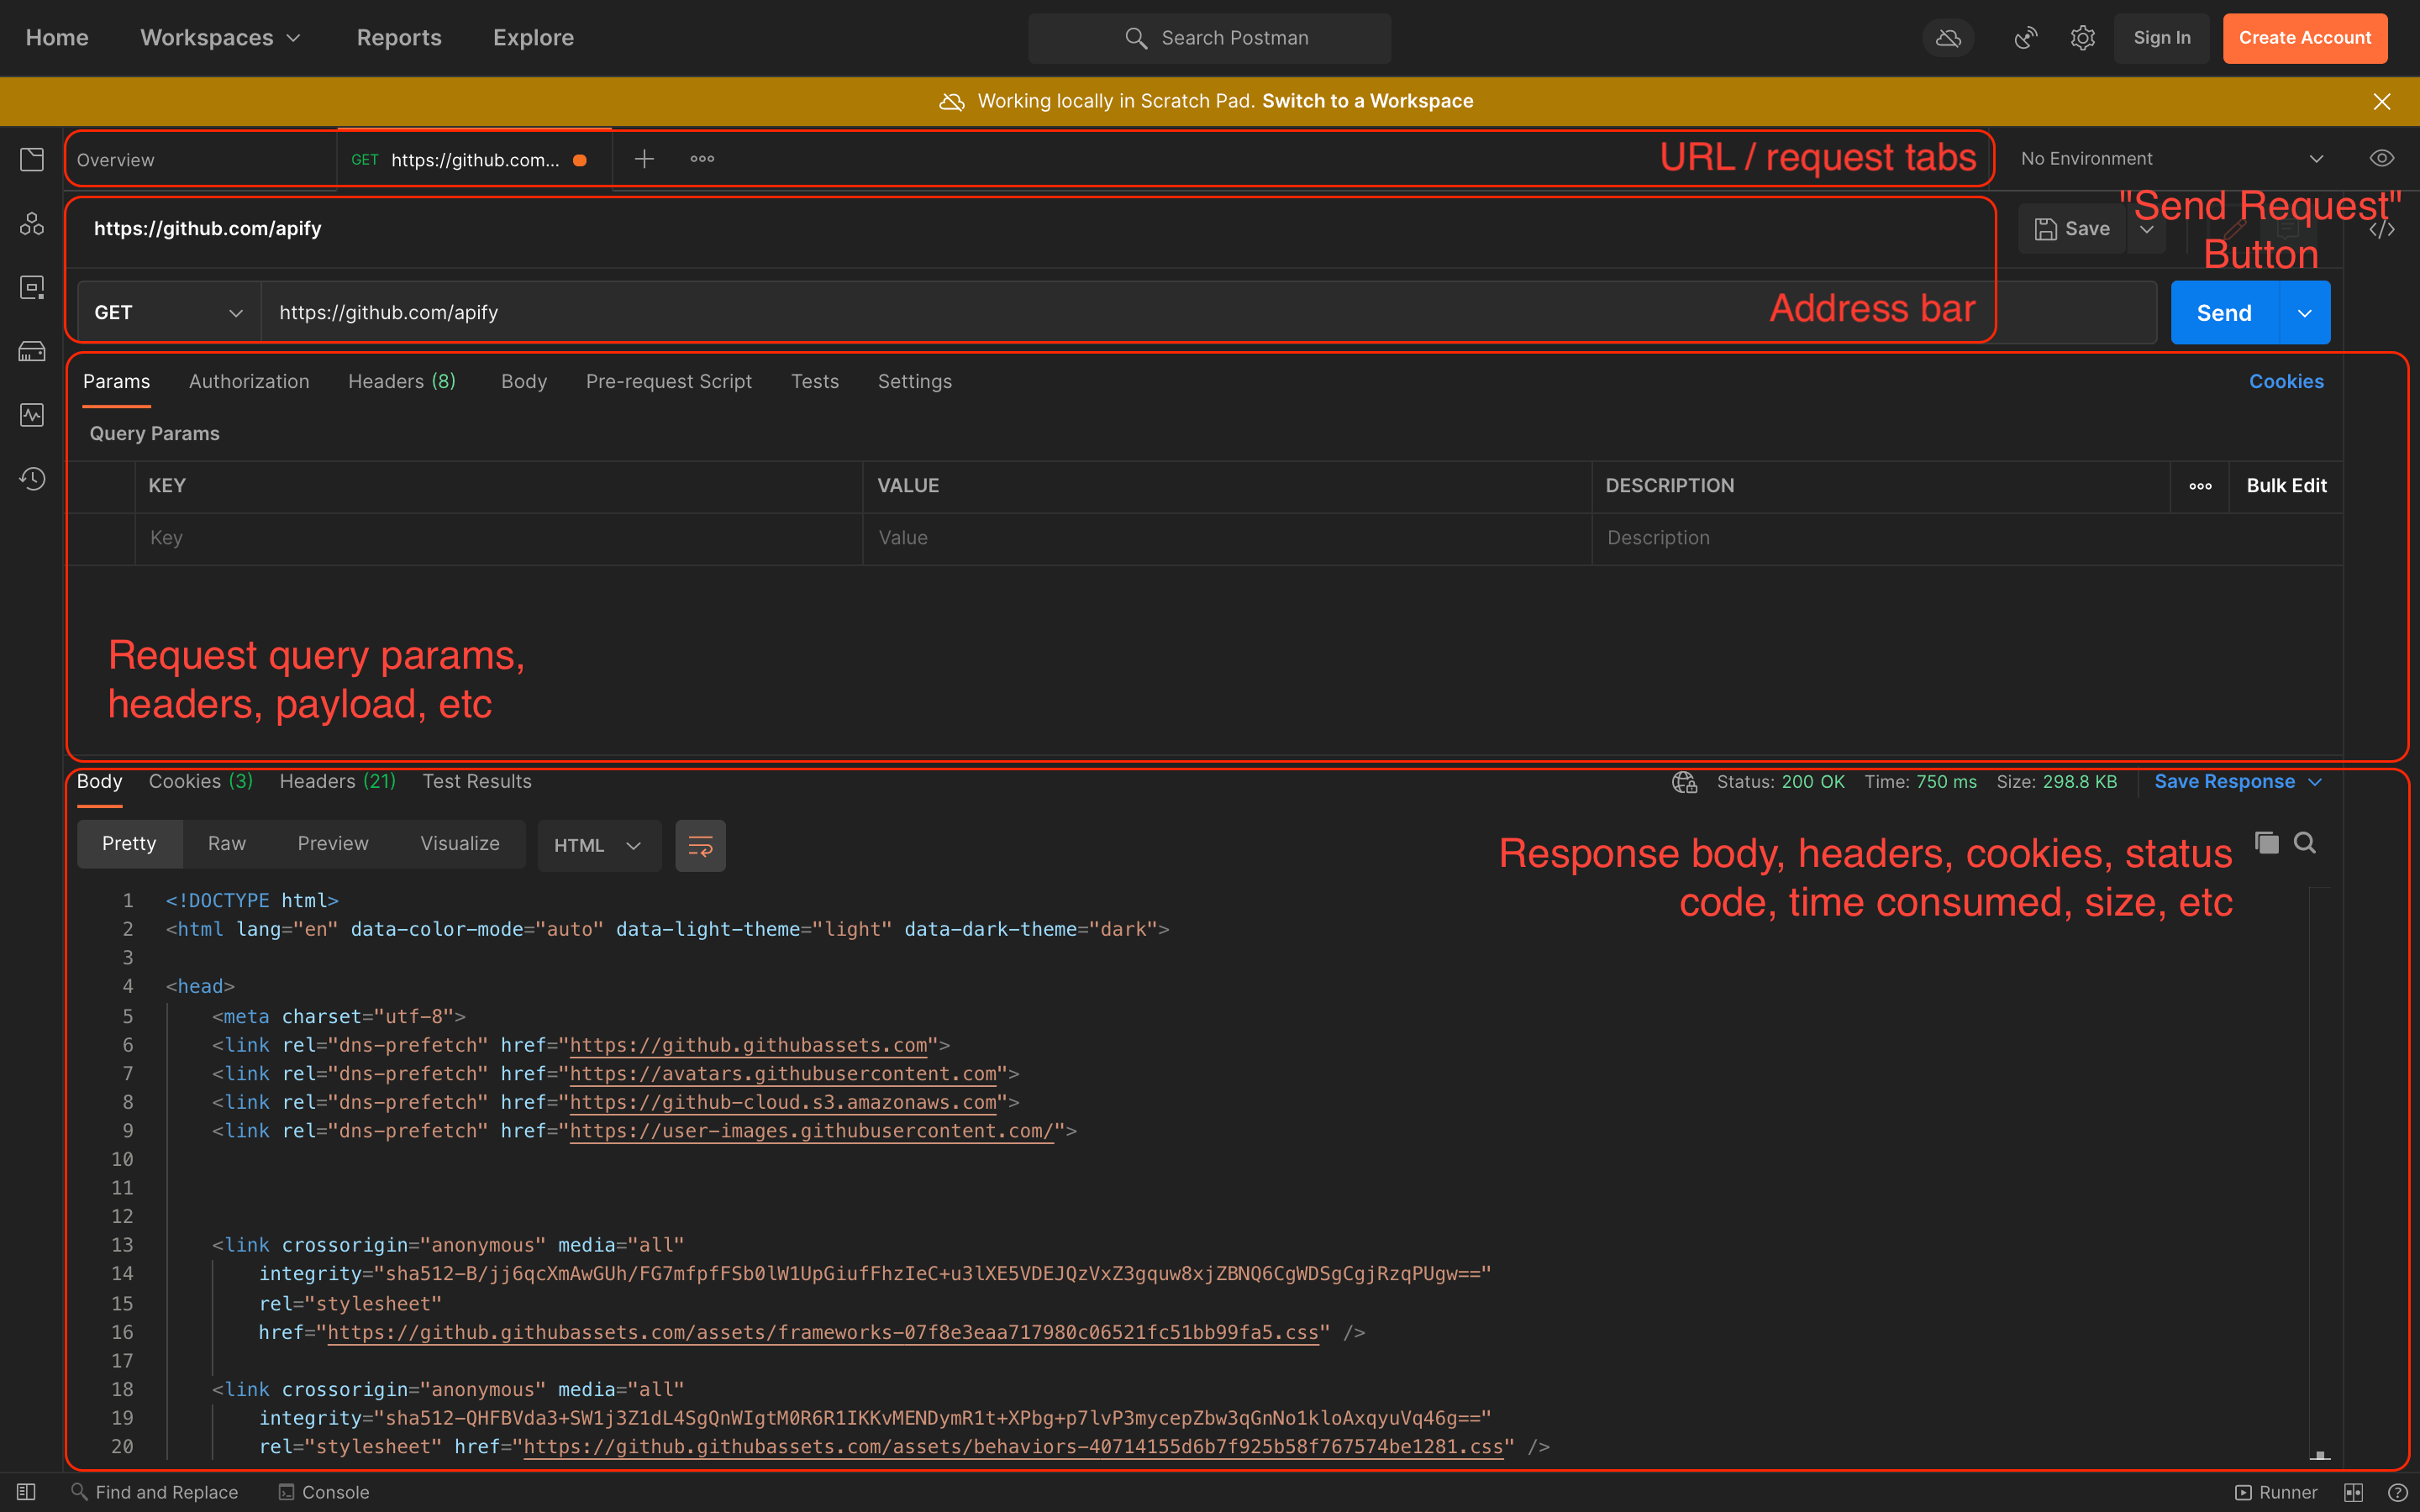This screenshot has width=2420, height=1512.
Task: Open the response Headers tab
Action: [x=317, y=781]
